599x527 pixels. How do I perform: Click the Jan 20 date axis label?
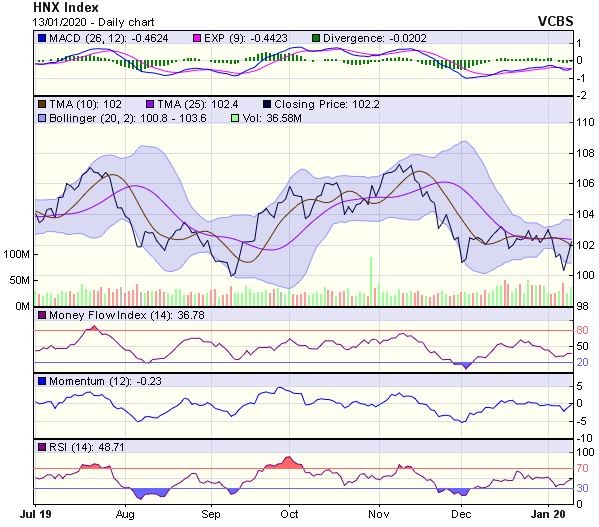[x=548, y=514]
